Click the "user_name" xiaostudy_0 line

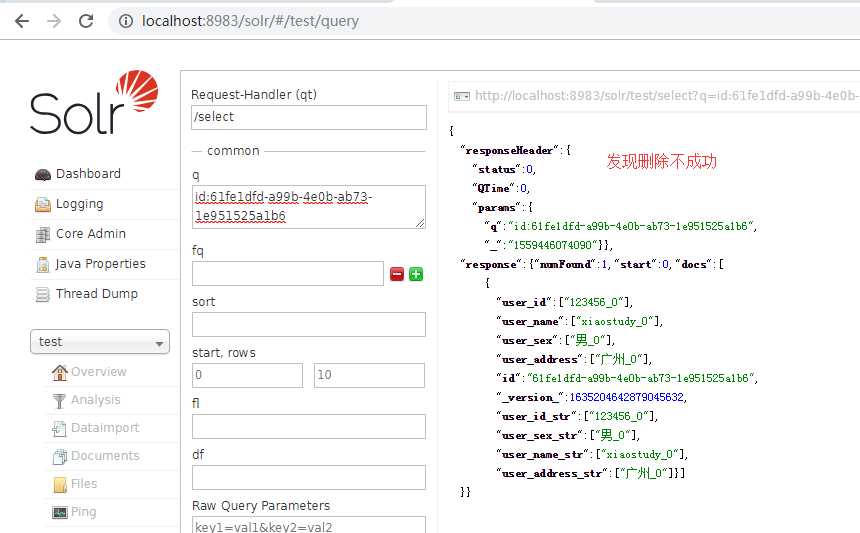click(x=579, y=321)
